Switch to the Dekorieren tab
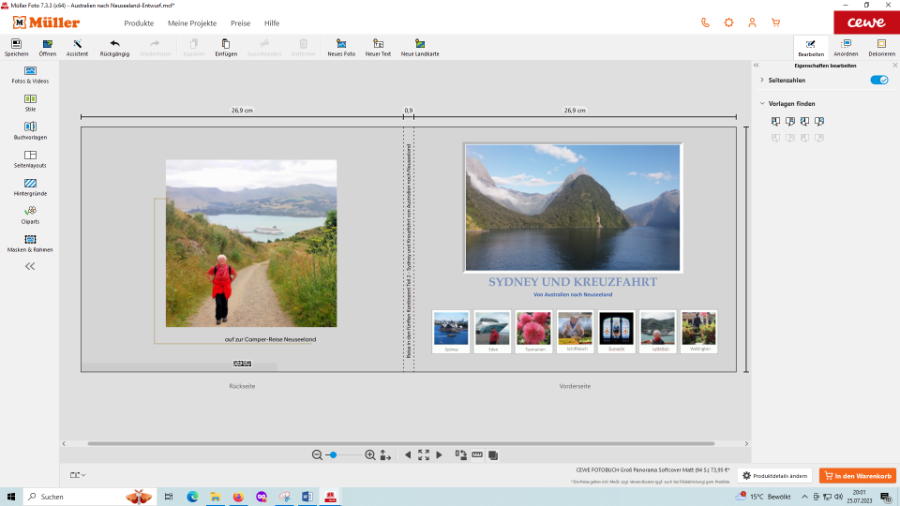This screenshot has height=506, width=900. click(881, 47)
